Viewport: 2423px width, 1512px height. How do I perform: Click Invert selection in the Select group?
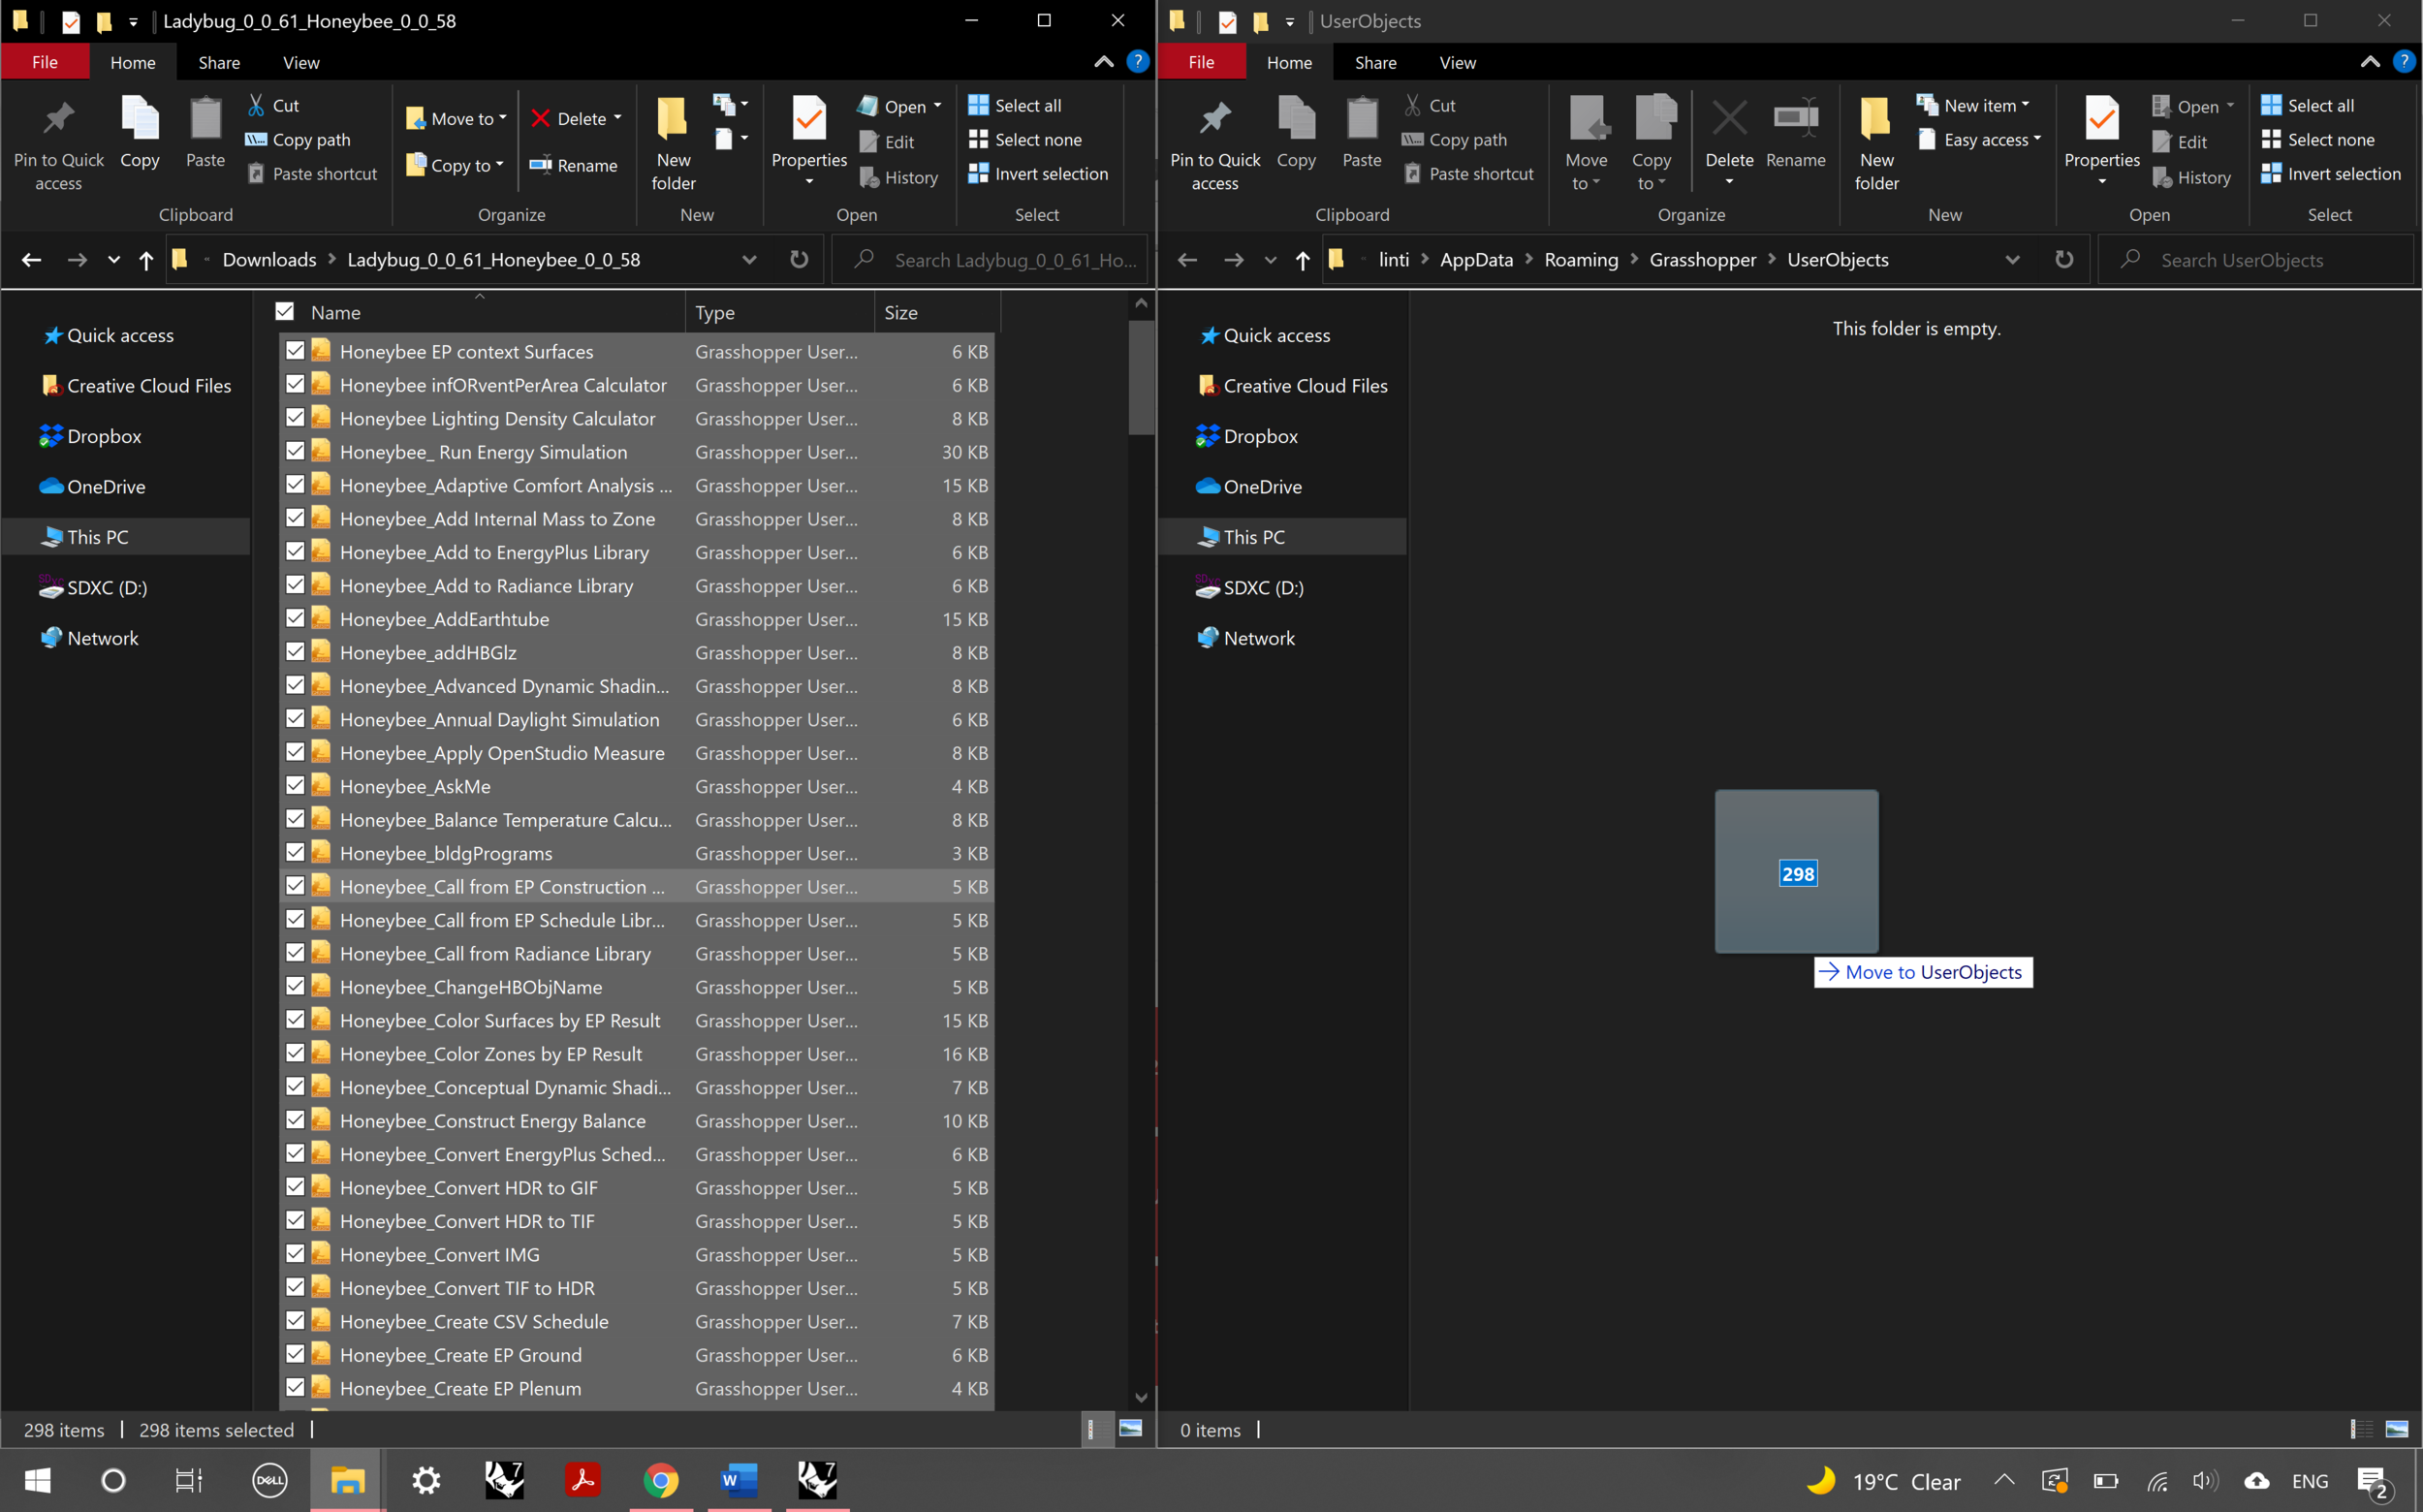(1040, 173)
